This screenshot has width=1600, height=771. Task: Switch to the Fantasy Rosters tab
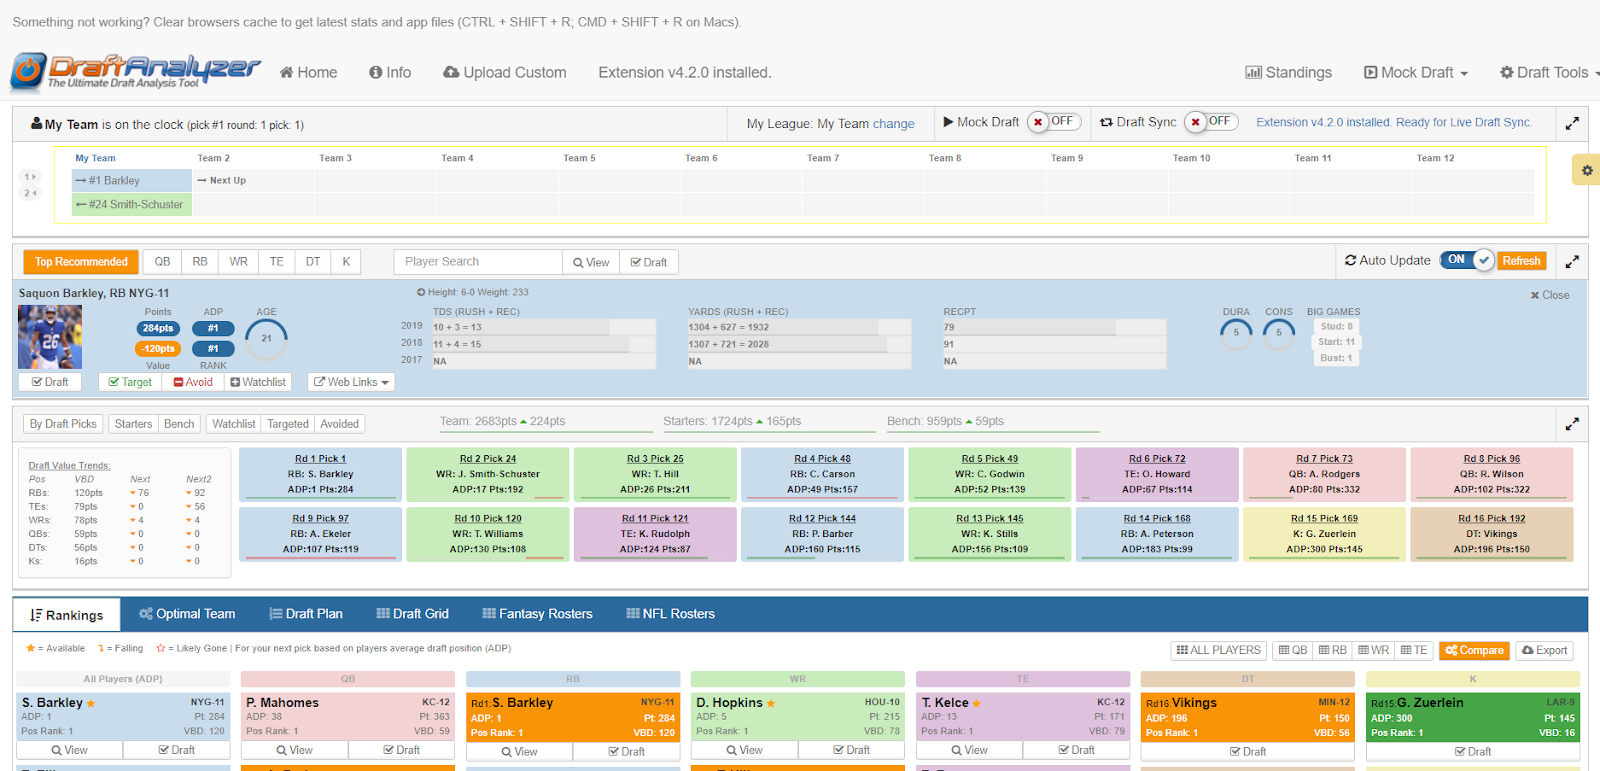537,614
